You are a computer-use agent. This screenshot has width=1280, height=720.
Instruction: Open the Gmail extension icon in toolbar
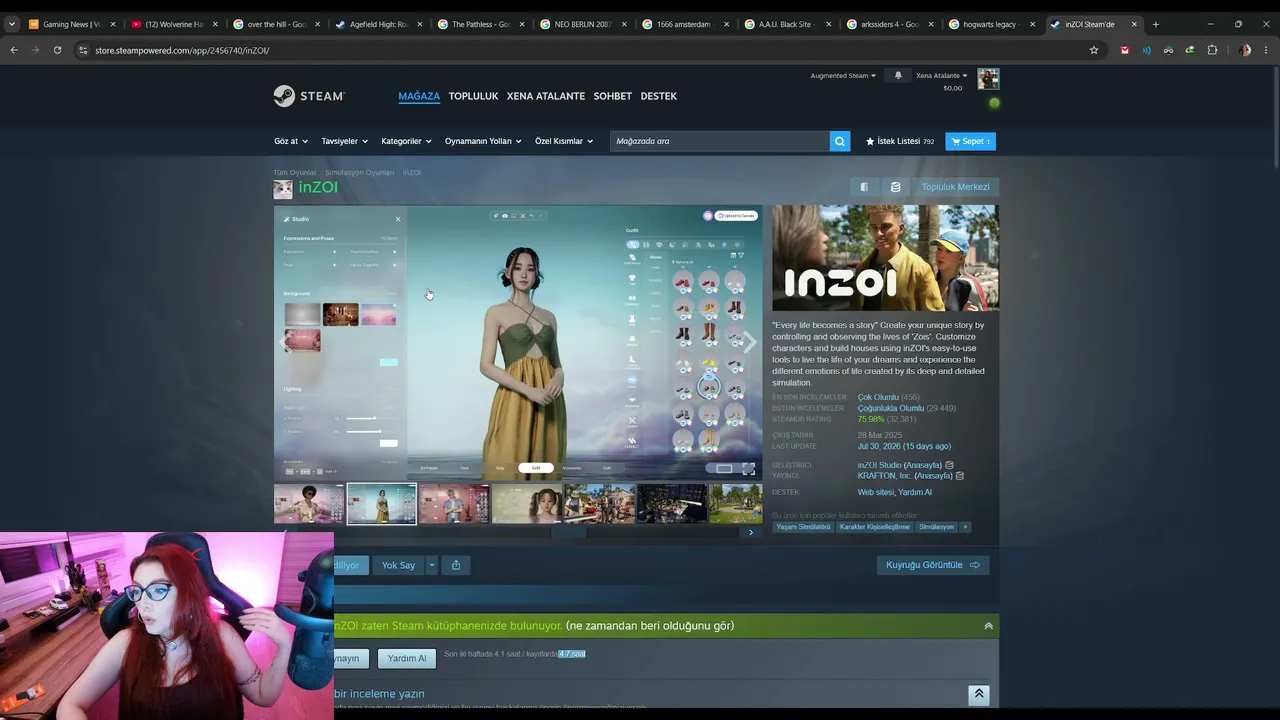(1125, 50)
